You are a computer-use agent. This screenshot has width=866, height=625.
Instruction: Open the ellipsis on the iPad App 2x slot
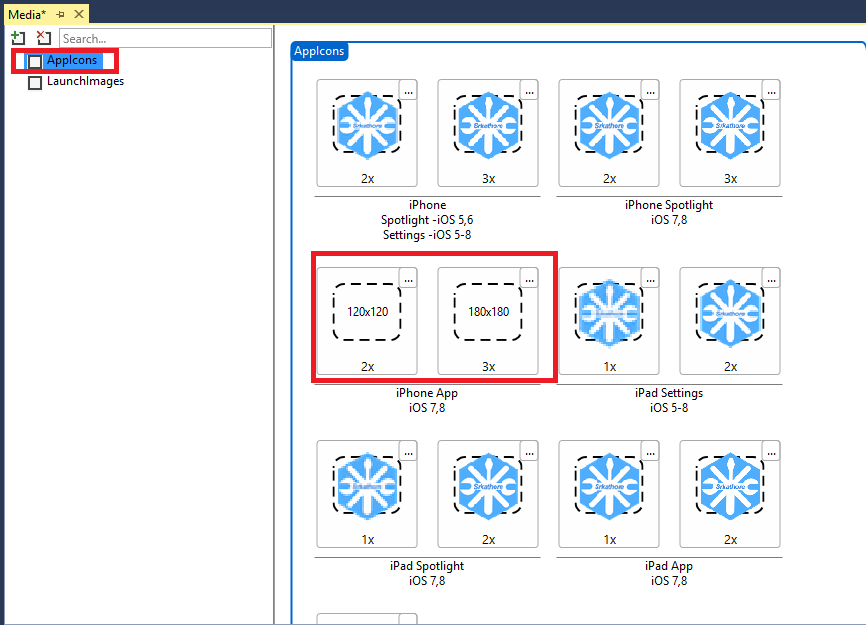771,452
